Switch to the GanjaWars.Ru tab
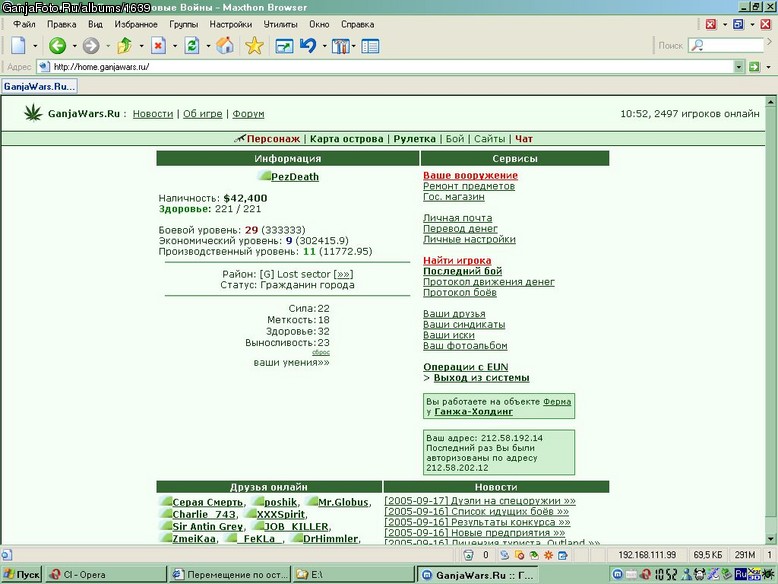This screenshot has width=778, height=584. coord(39,86)
